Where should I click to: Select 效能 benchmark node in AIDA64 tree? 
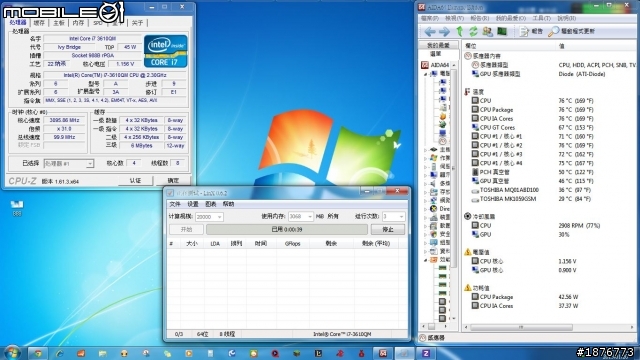[x=440, y=260]
